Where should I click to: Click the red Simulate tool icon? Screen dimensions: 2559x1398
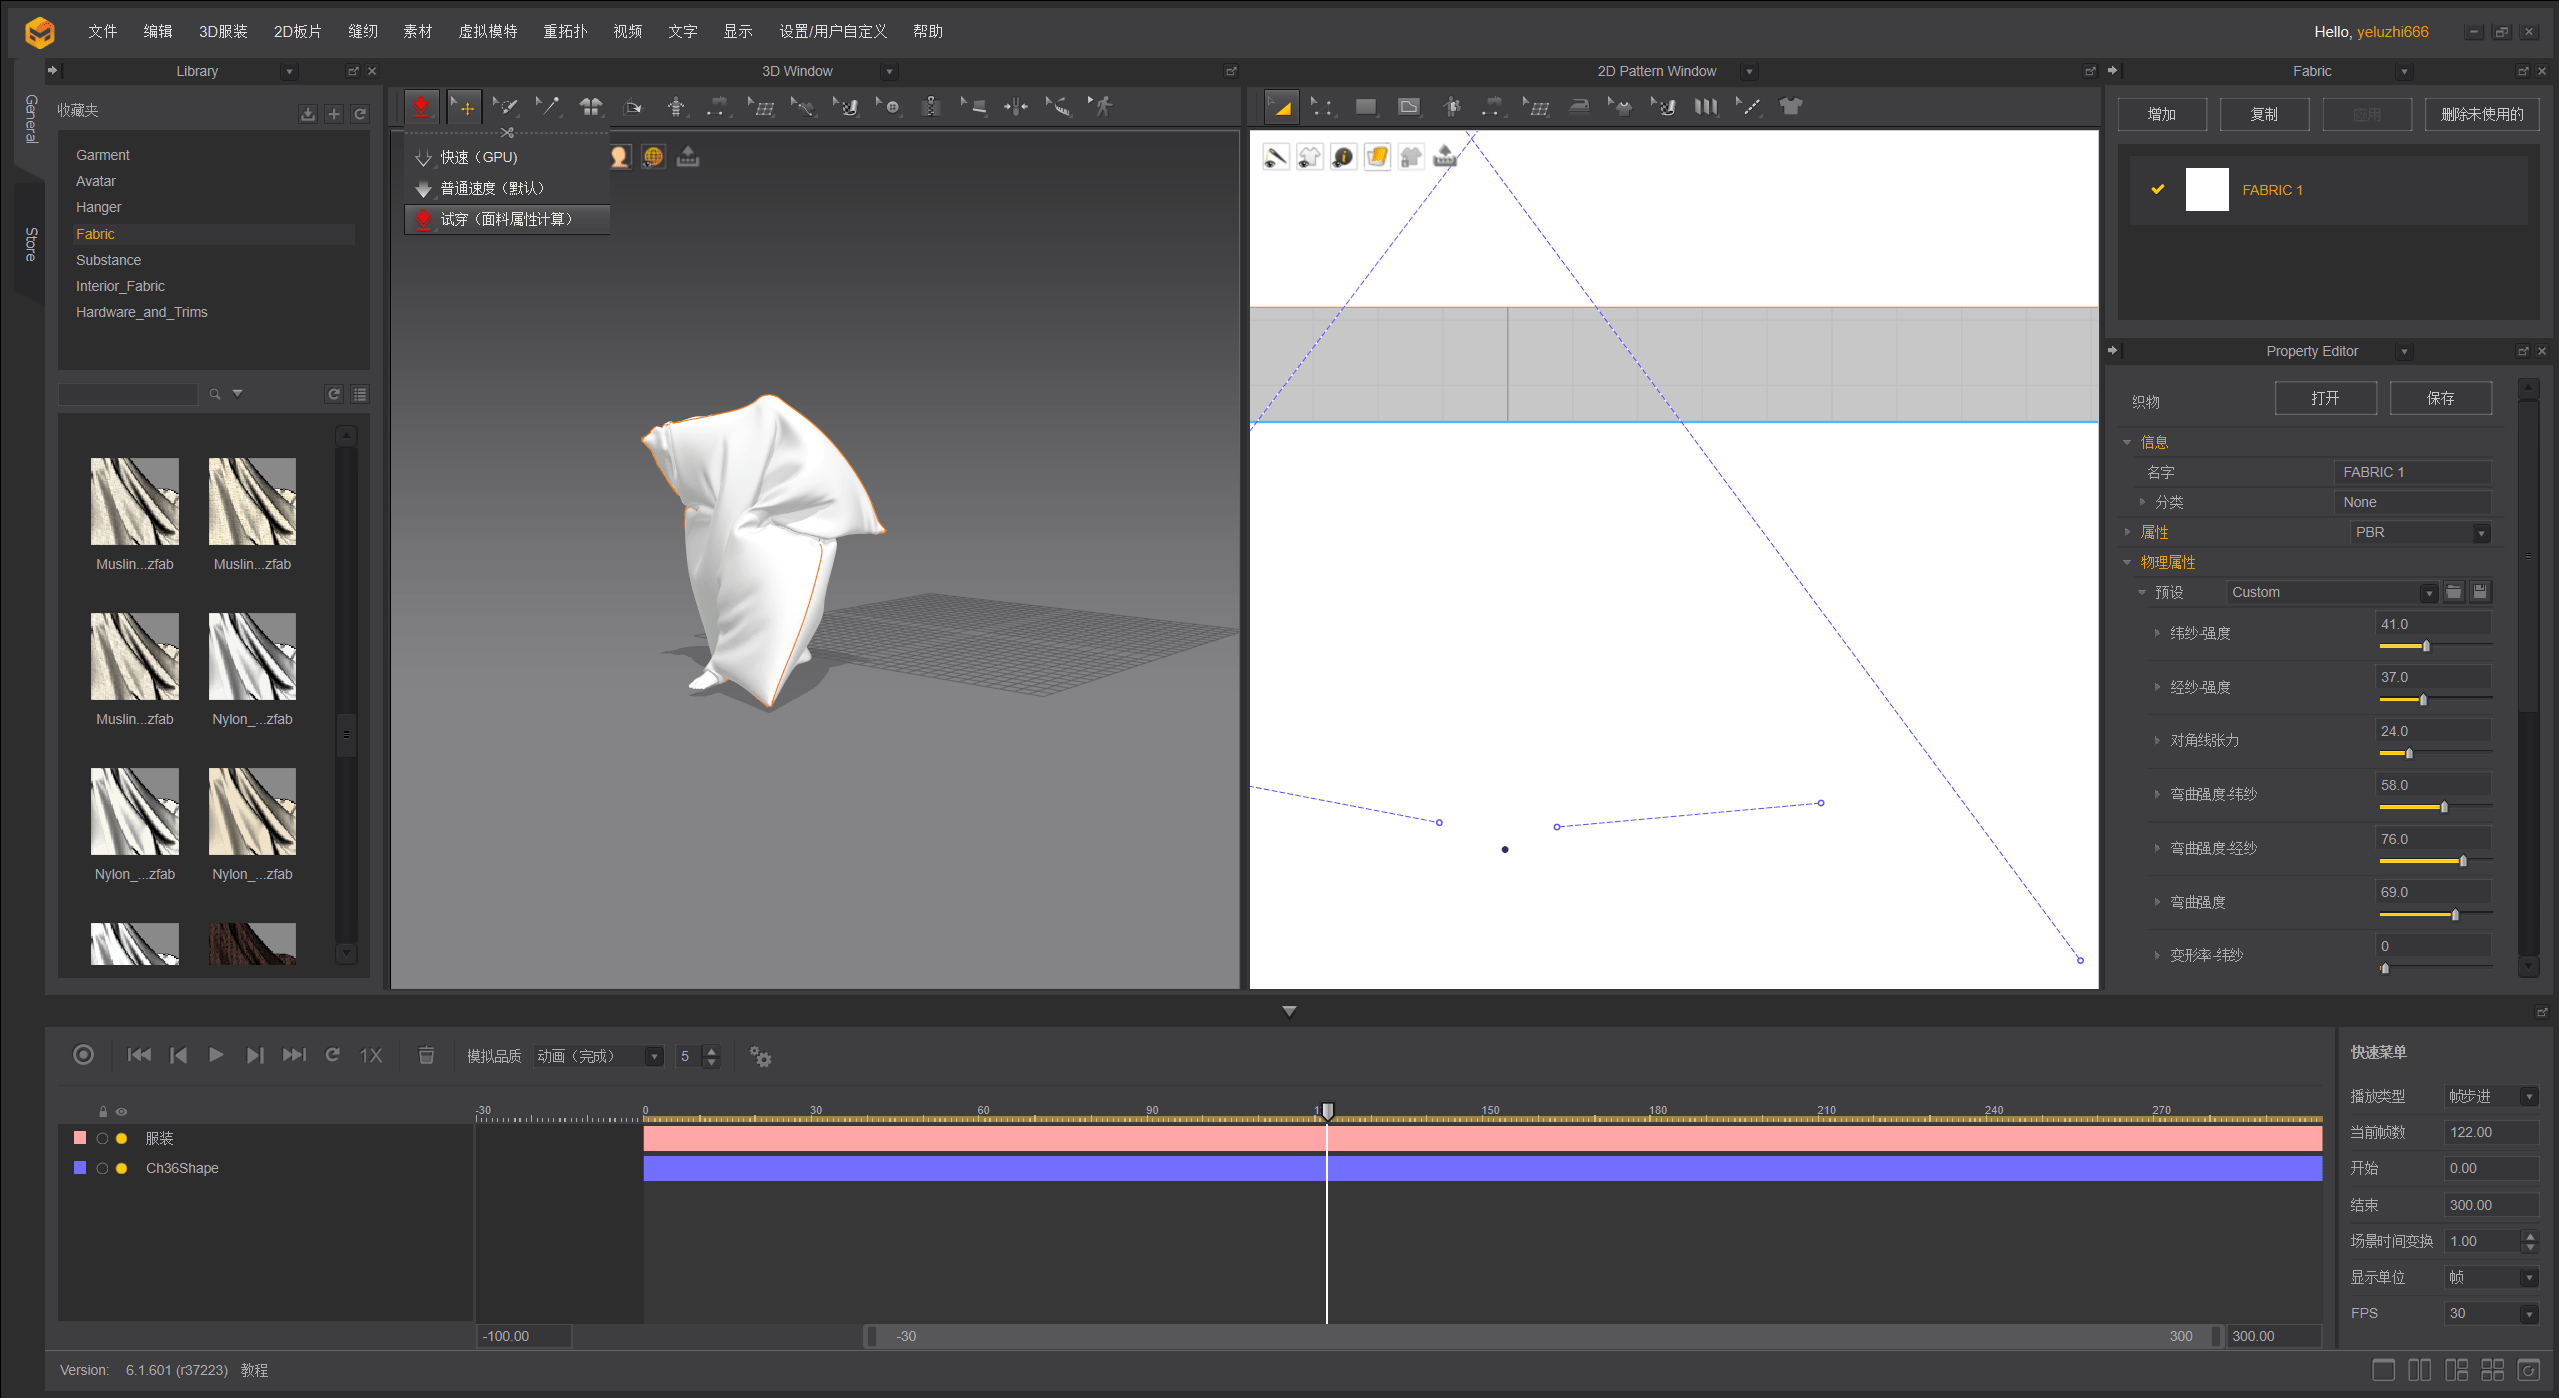coord(421,106)
